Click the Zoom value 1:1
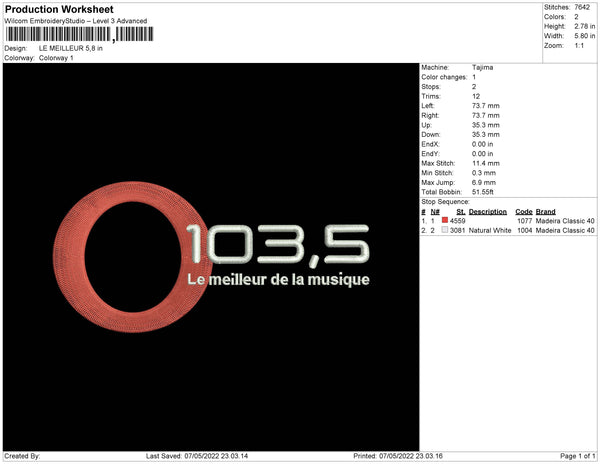This screenshot has height=464, width=600. [x=579, y=46]
